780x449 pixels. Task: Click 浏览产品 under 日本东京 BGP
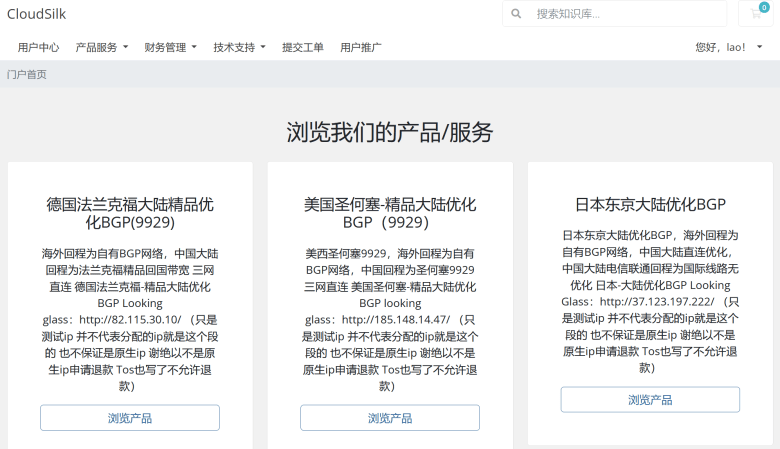[650, 399]
